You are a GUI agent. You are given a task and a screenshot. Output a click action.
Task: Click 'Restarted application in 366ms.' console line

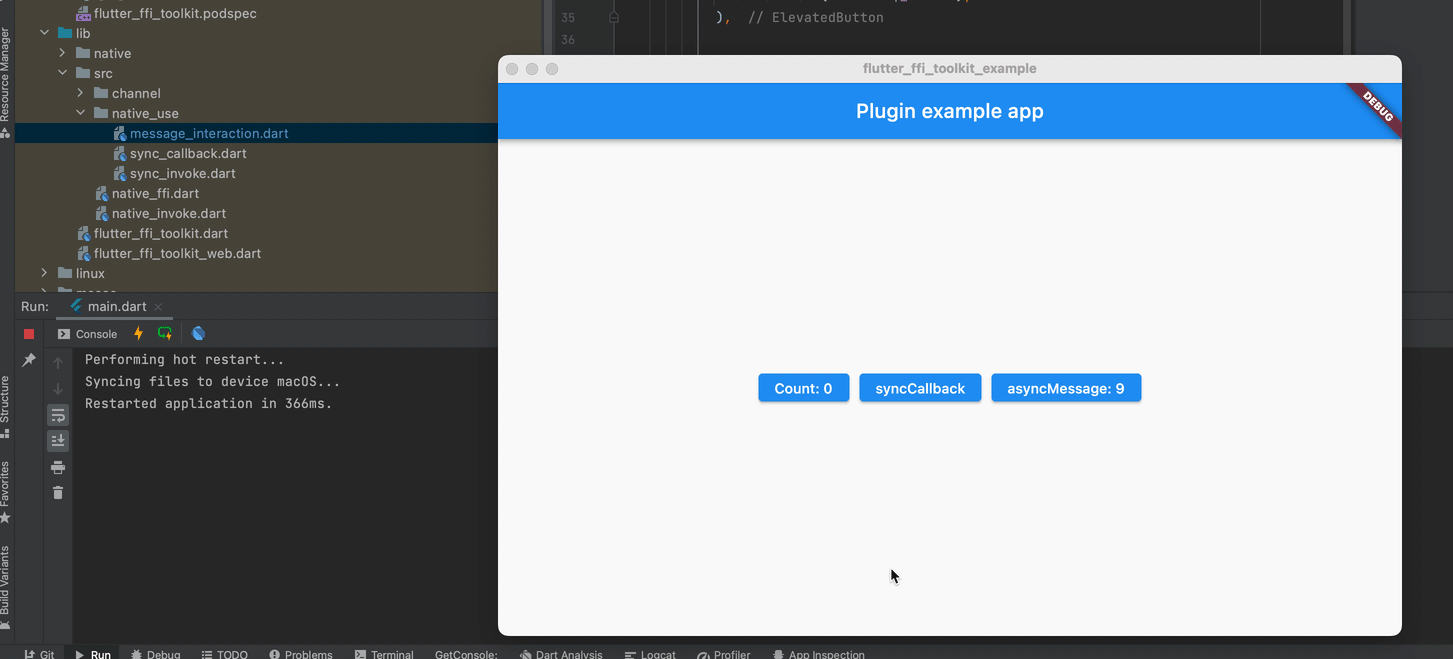tap(208, 403)
